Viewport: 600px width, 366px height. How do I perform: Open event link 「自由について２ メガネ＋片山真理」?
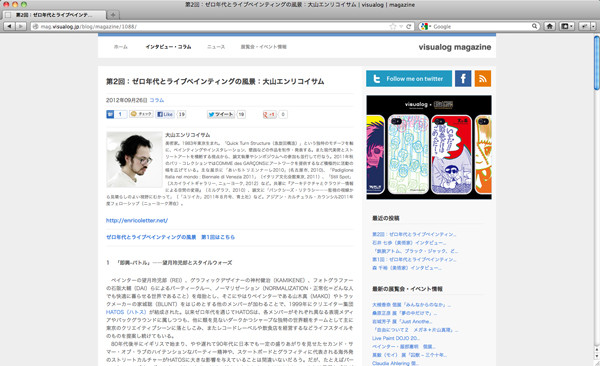[x=415, y=330]
